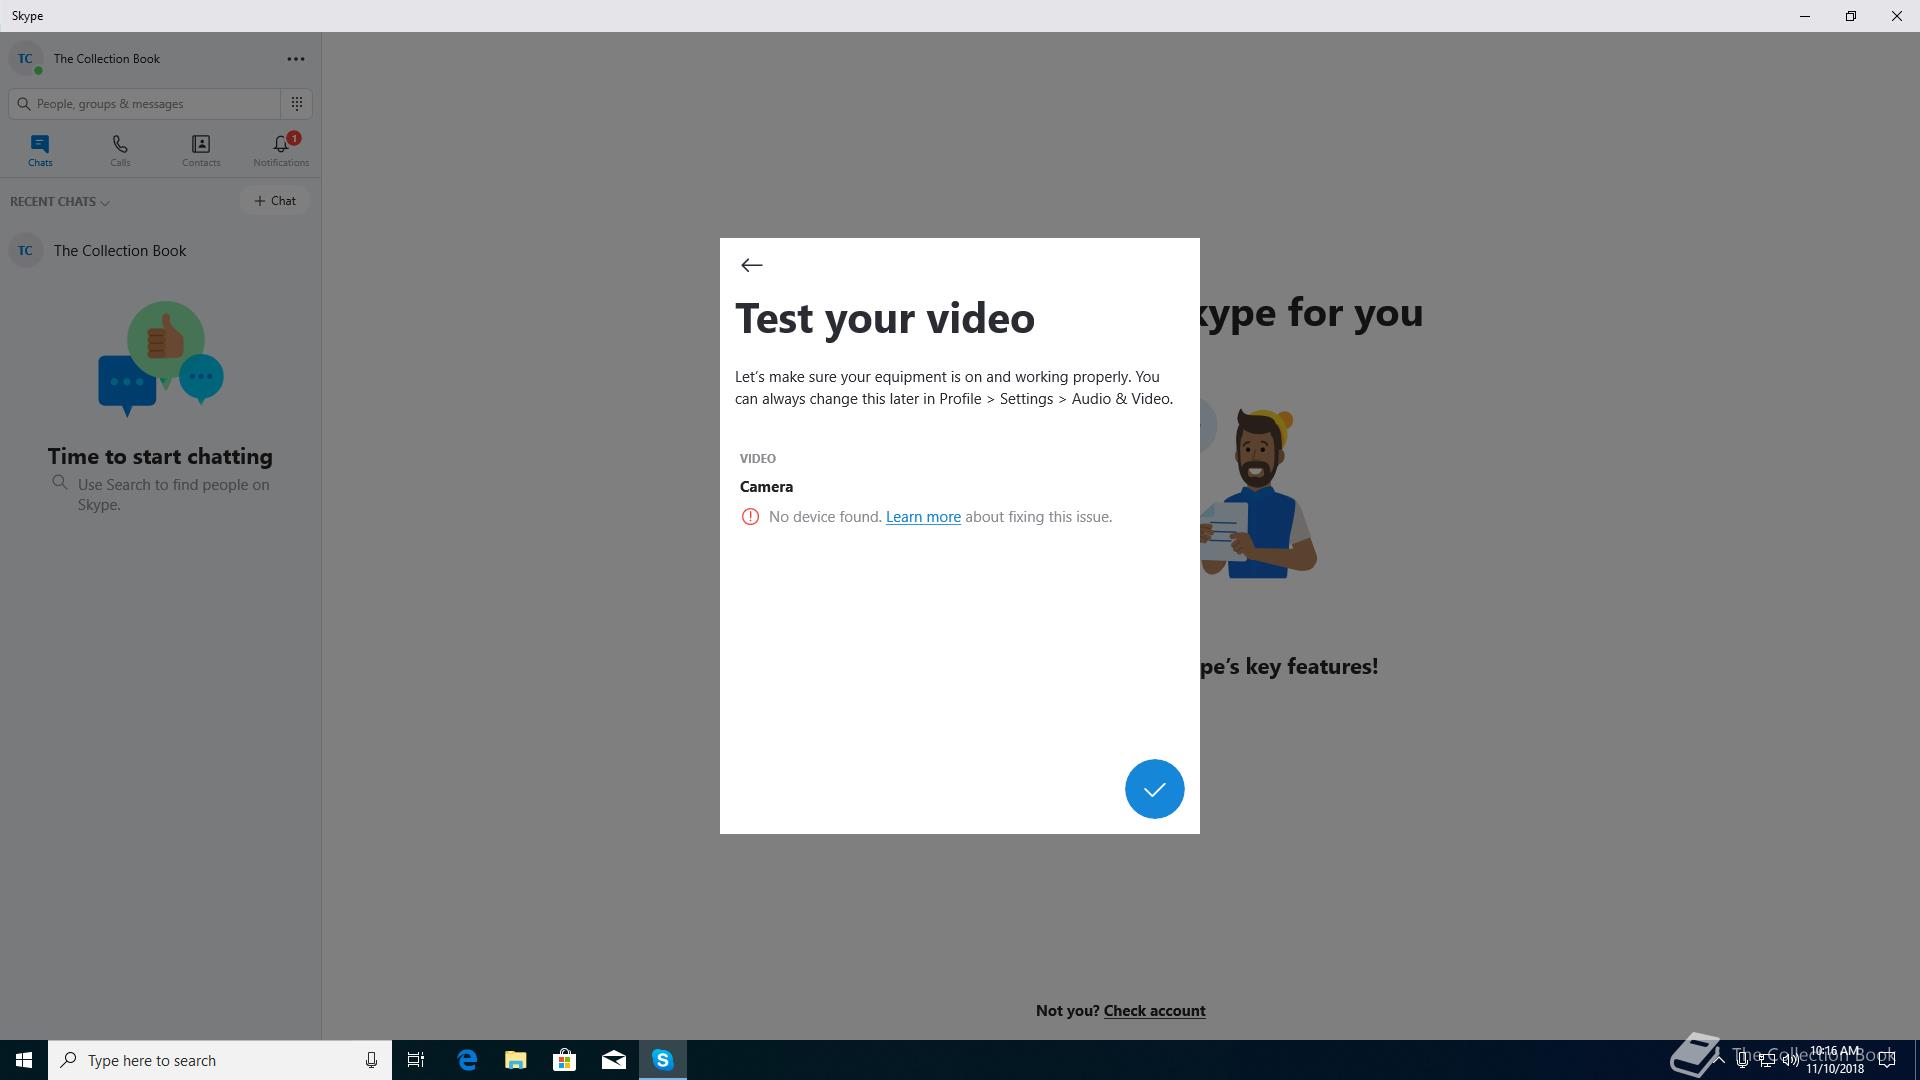
Task: Close the Skype window
Action: pyautogui.click(x=1897, y=16)
